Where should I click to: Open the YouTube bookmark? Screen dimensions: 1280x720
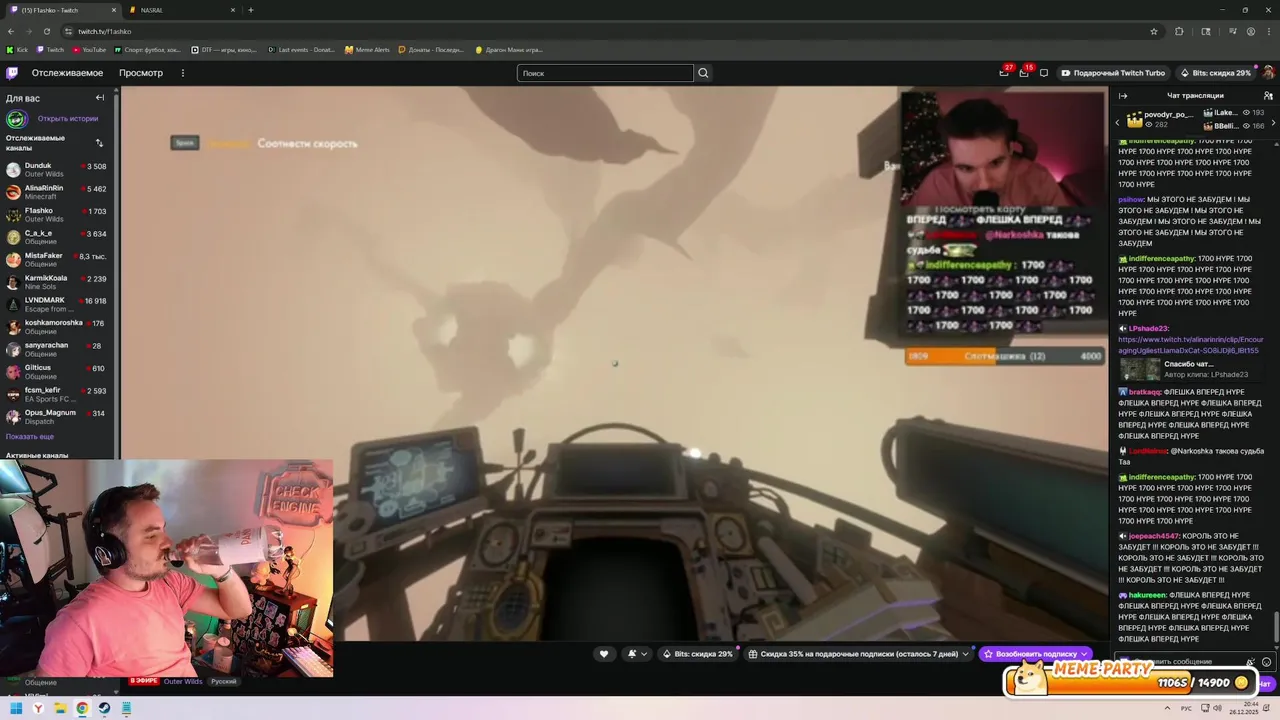click(x=89, y=49)
